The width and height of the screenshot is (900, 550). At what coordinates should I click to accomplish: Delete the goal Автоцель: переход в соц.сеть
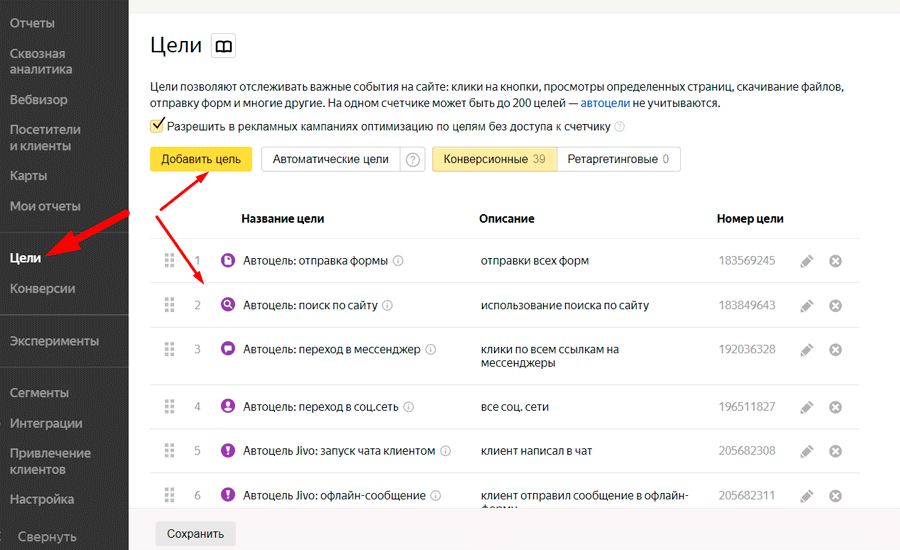[835, 408]
